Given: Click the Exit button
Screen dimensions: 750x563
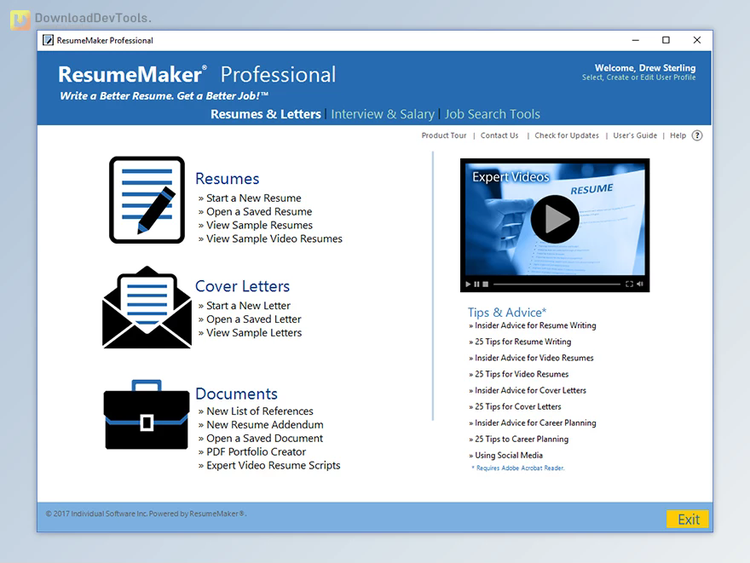Looking at the screenshot, I should (688, 519).
